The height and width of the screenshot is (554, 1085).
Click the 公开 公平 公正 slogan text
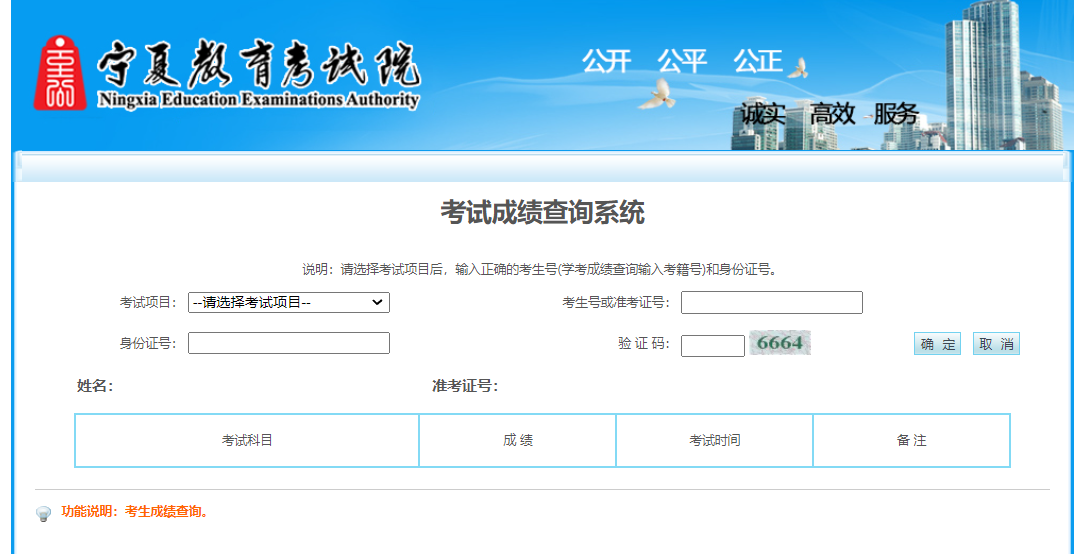[x=682, y=61]
